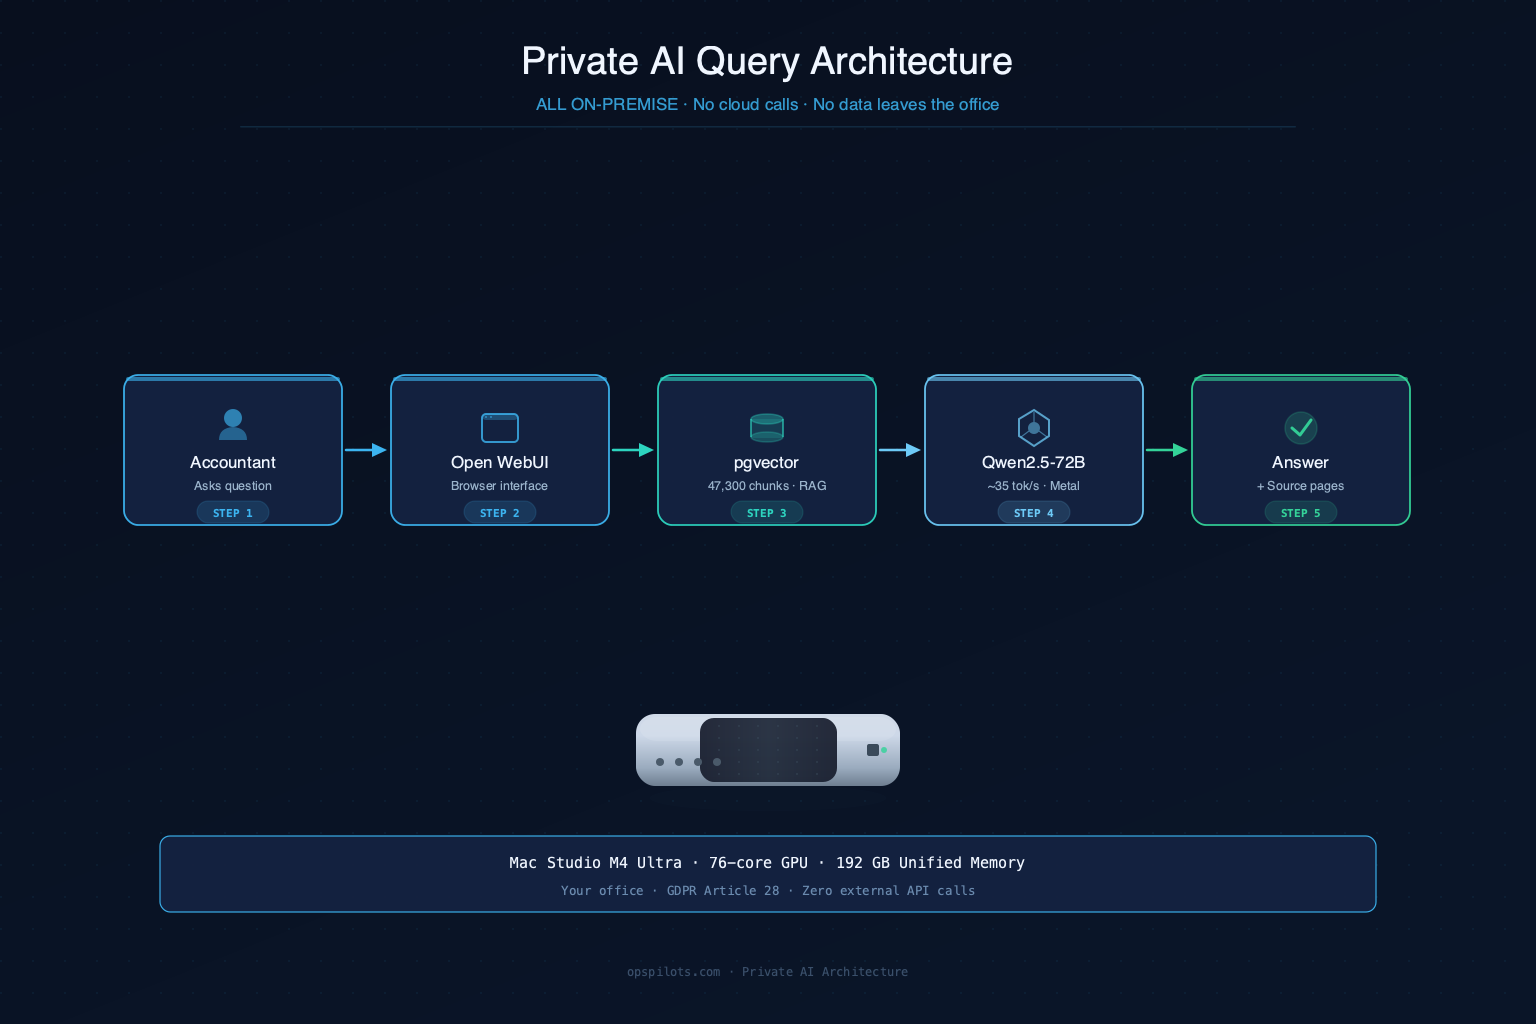Click the "Browser interface" subtitle
The height and width of the screenshot is (1024, 1536).
pos(500,486)
